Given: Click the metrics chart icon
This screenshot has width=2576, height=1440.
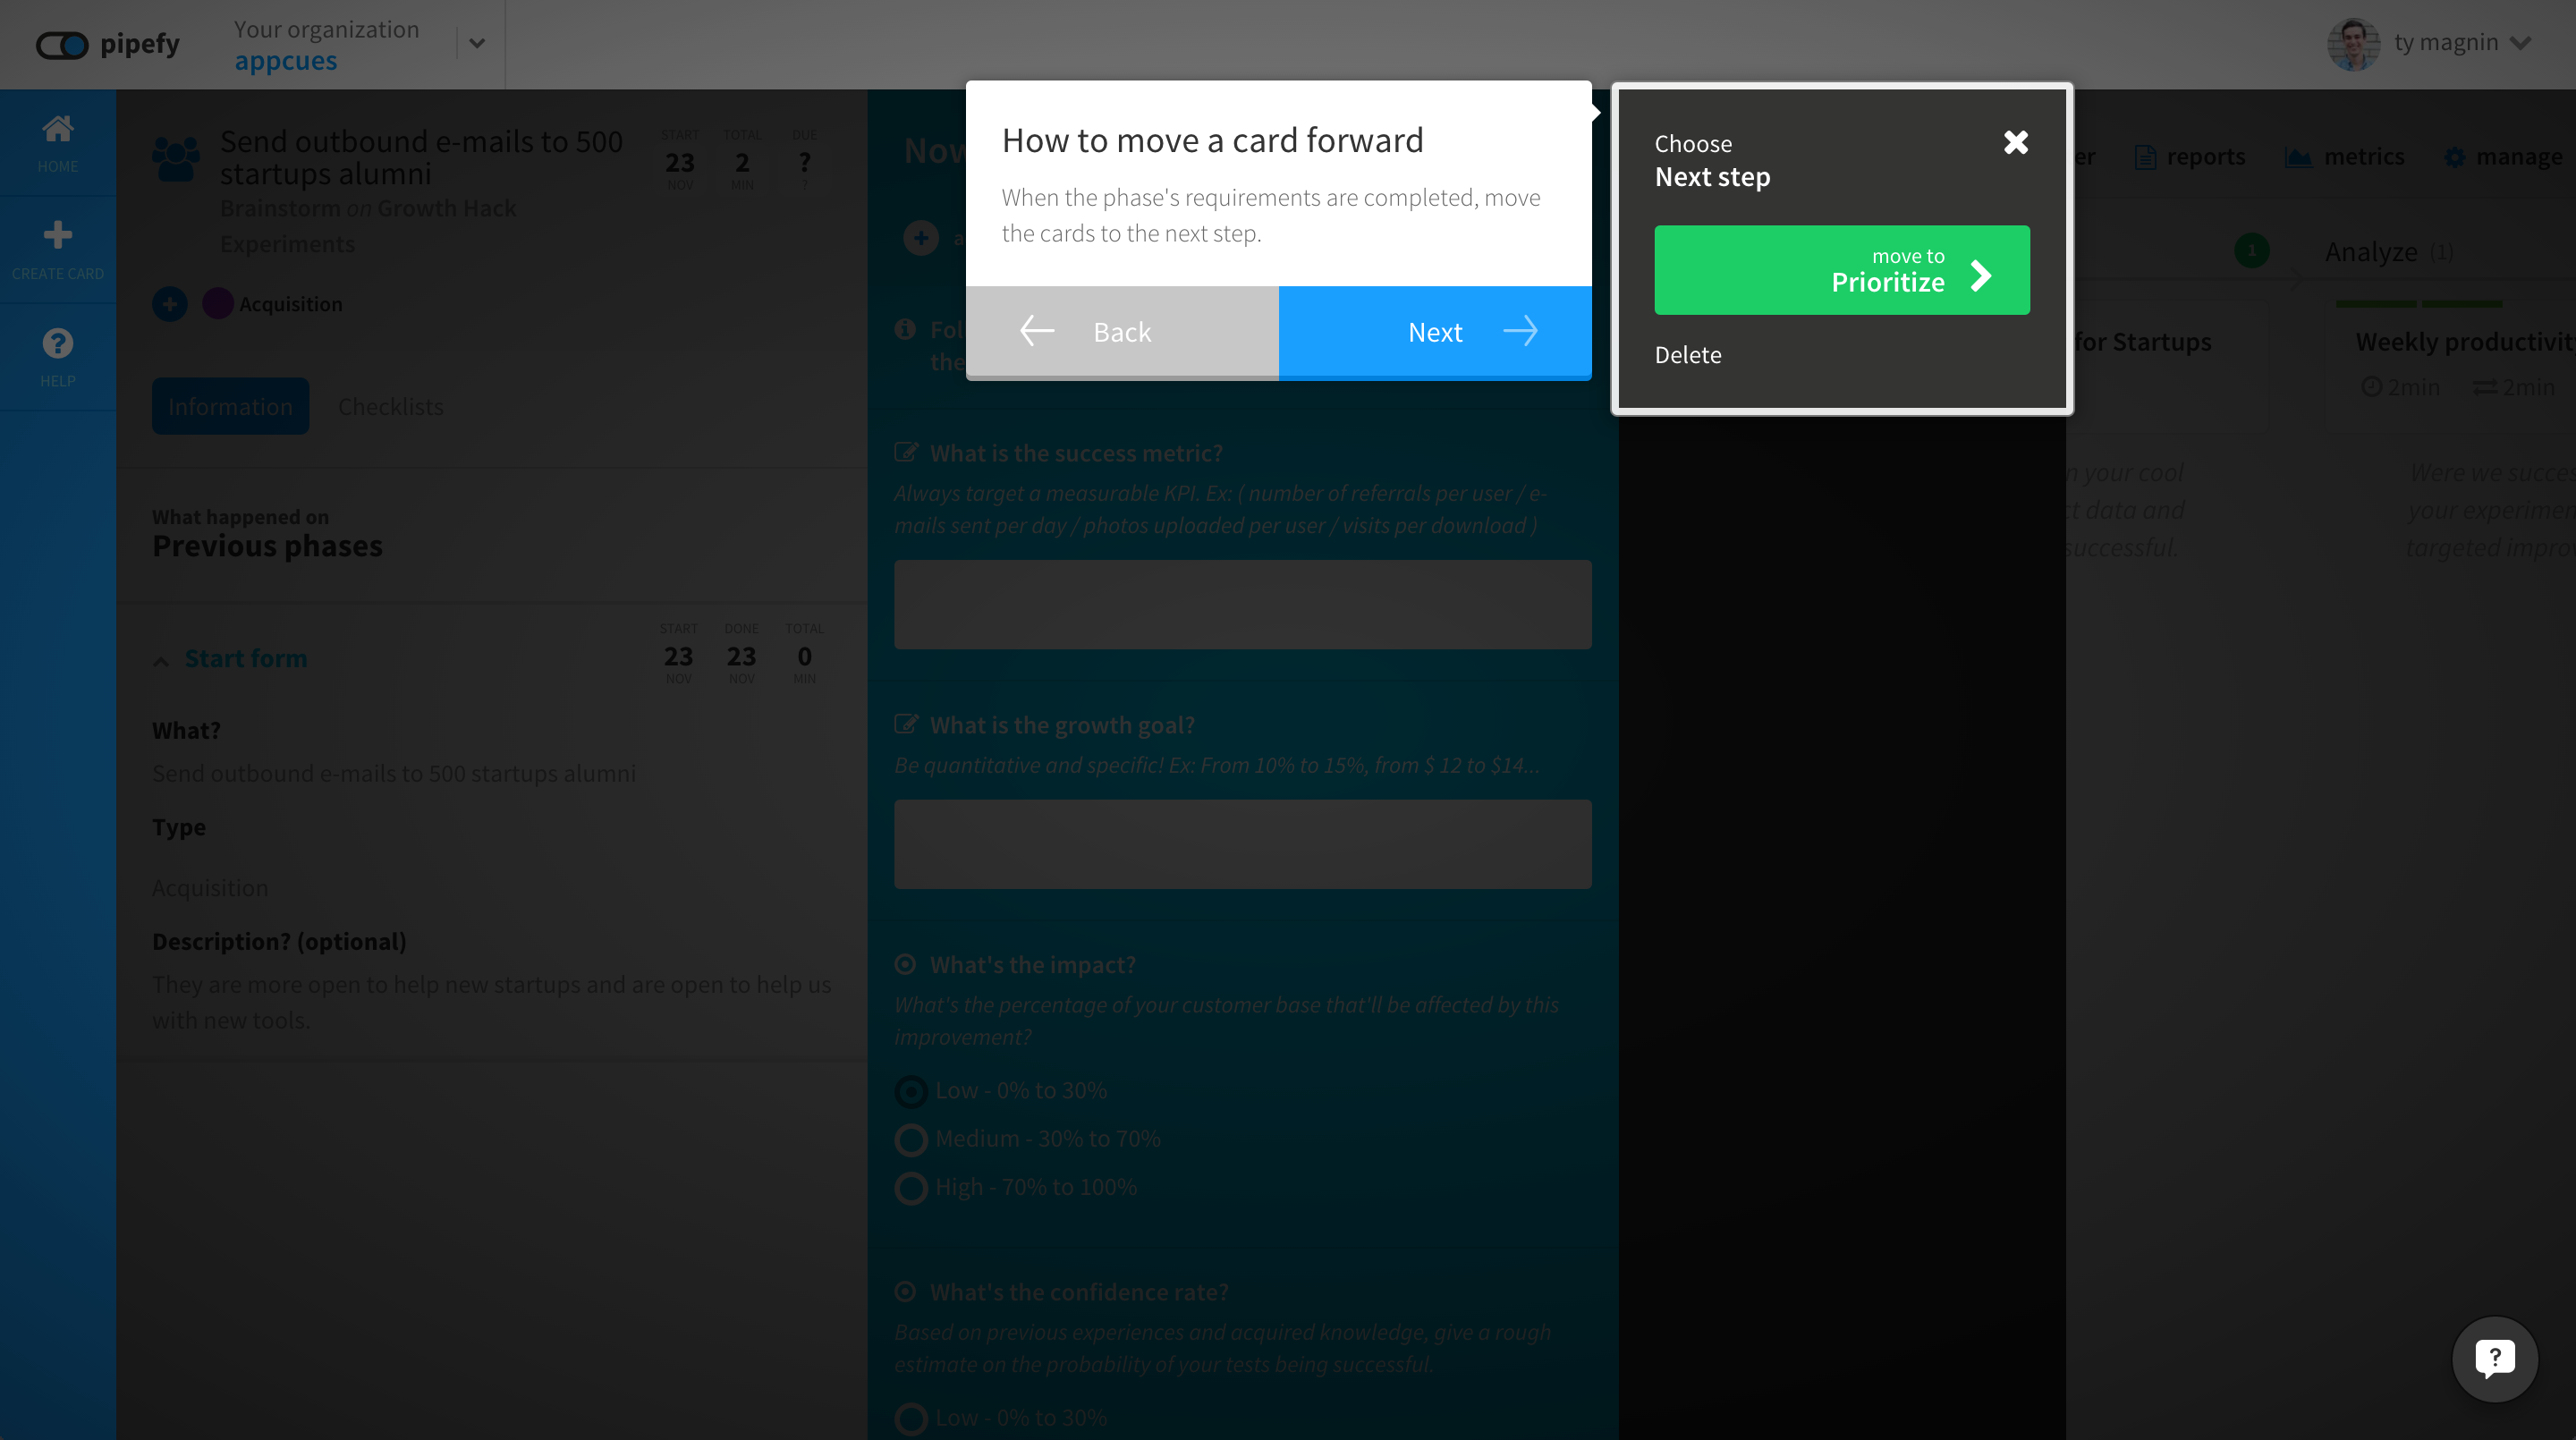Looking at the screenshot, I should pos(2298,157).
